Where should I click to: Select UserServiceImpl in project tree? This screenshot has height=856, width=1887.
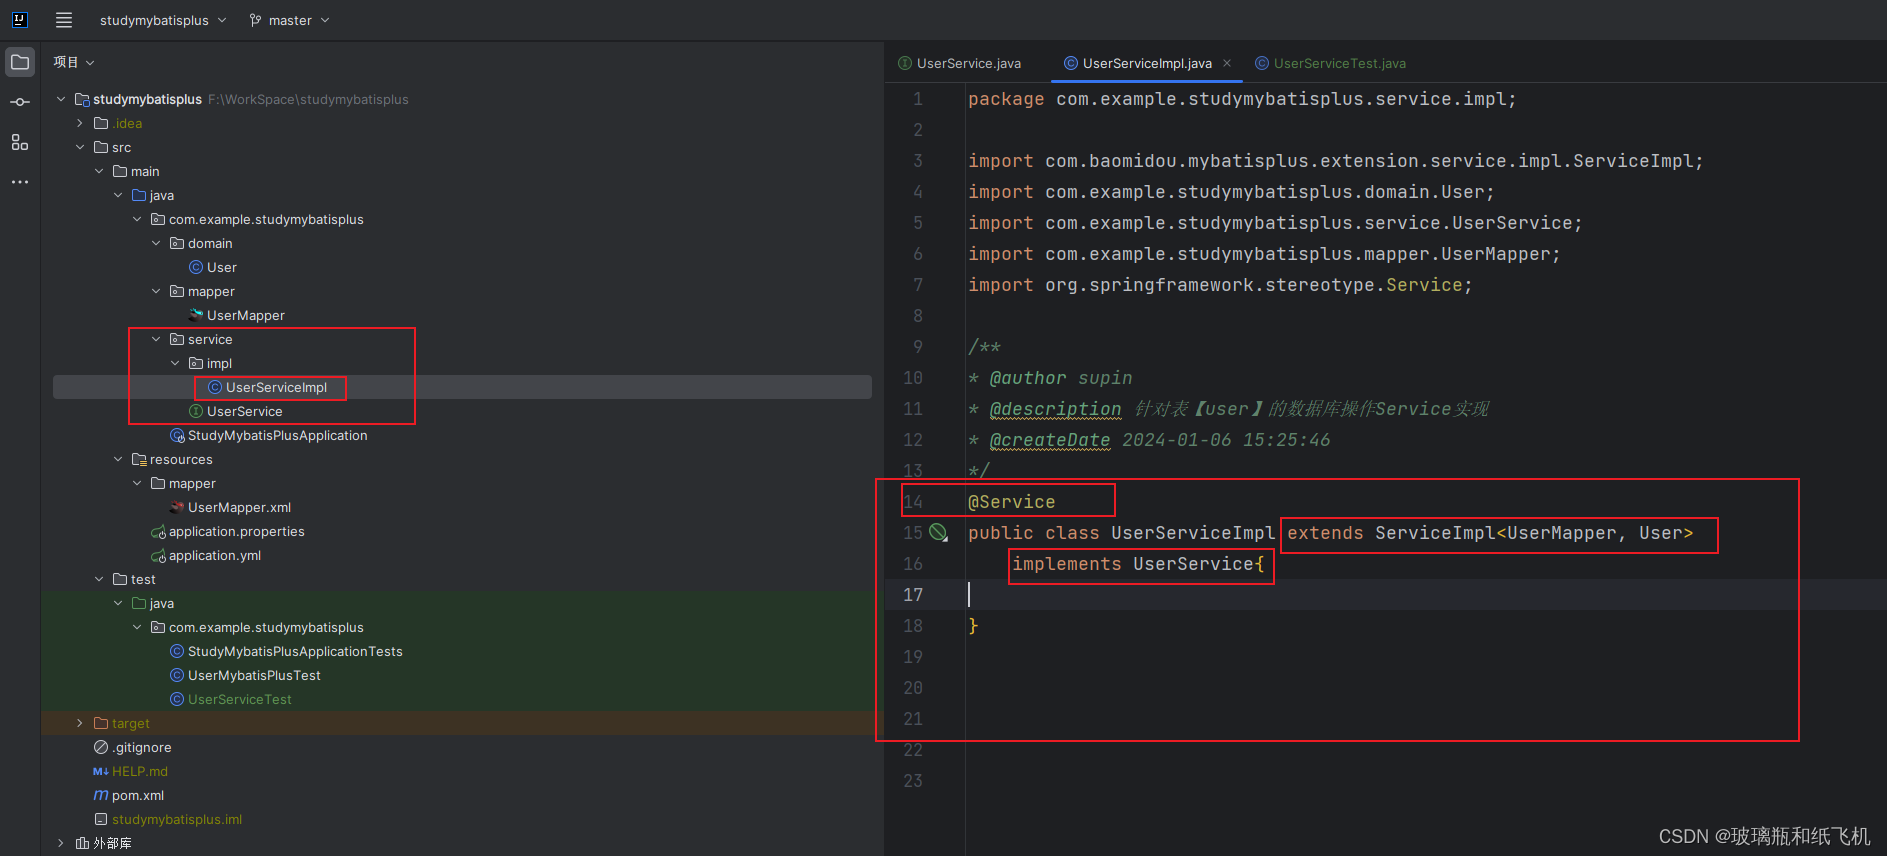pos(276,387)
